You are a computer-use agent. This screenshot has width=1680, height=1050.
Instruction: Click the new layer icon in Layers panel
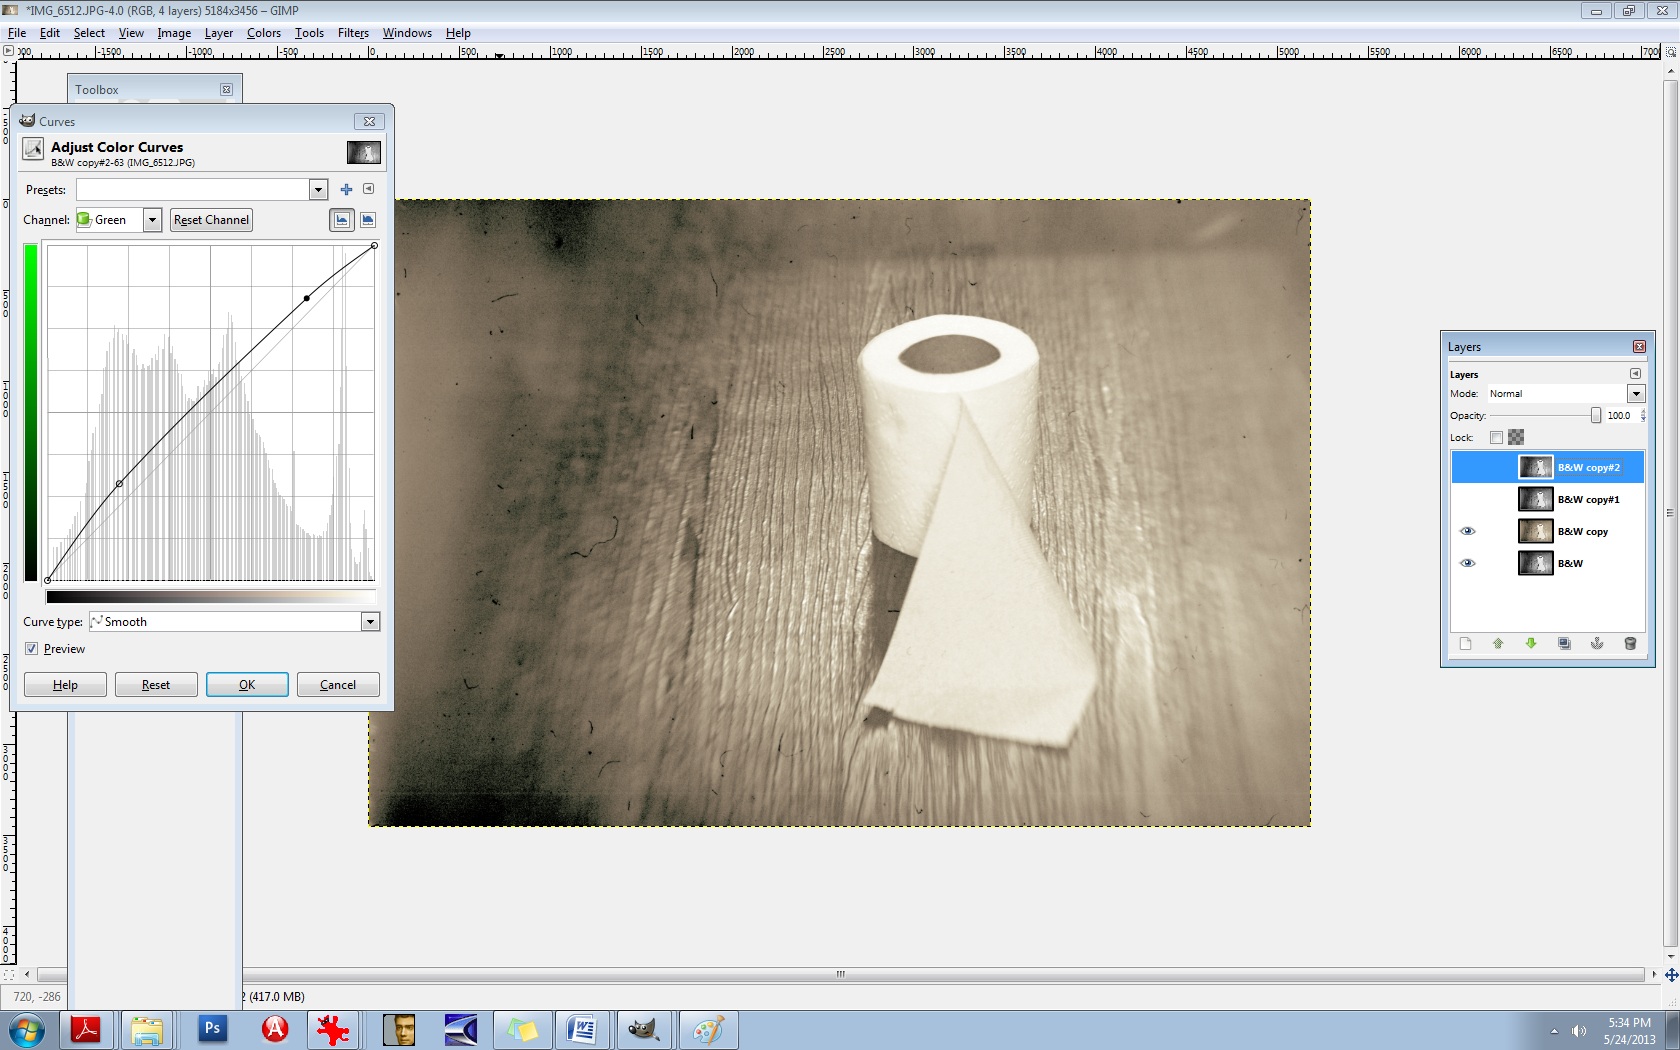[1465, 644]
